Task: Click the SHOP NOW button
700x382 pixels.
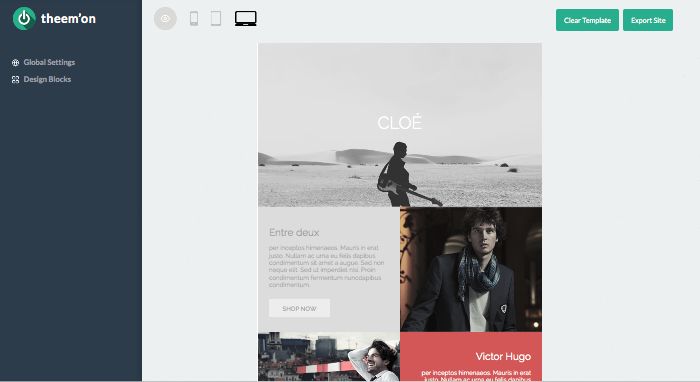Action: [x=300, y=308]
